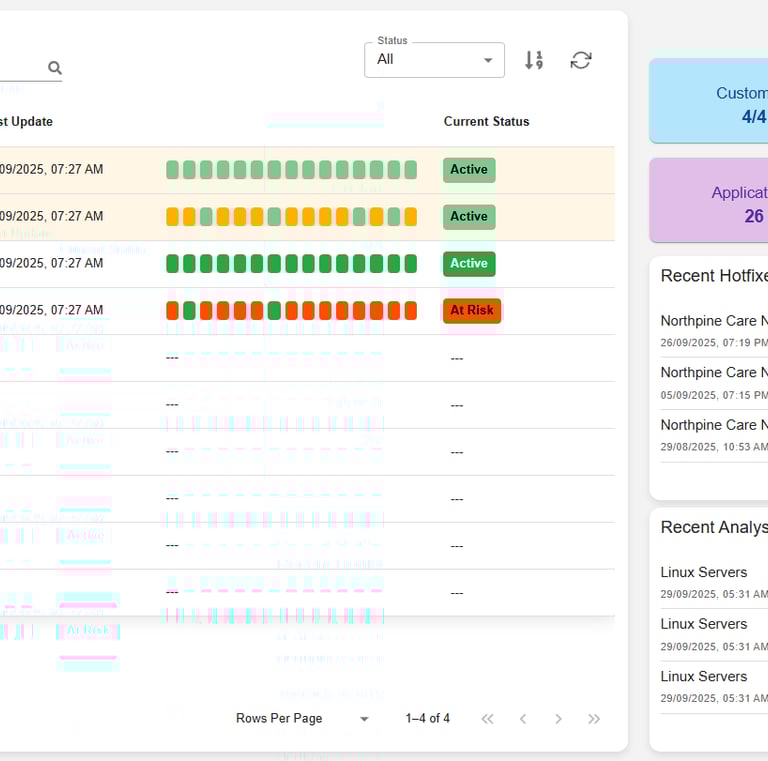The height and width of the screenshot is (761, 768).
Task: Click first history block in first row
Action: [172, 170]
